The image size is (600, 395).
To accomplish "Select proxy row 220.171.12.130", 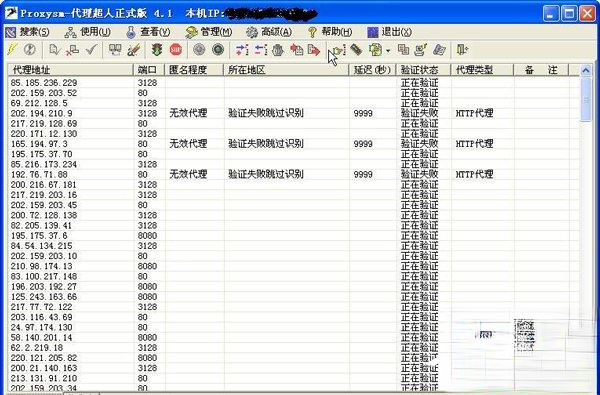I will coord(293,134).
